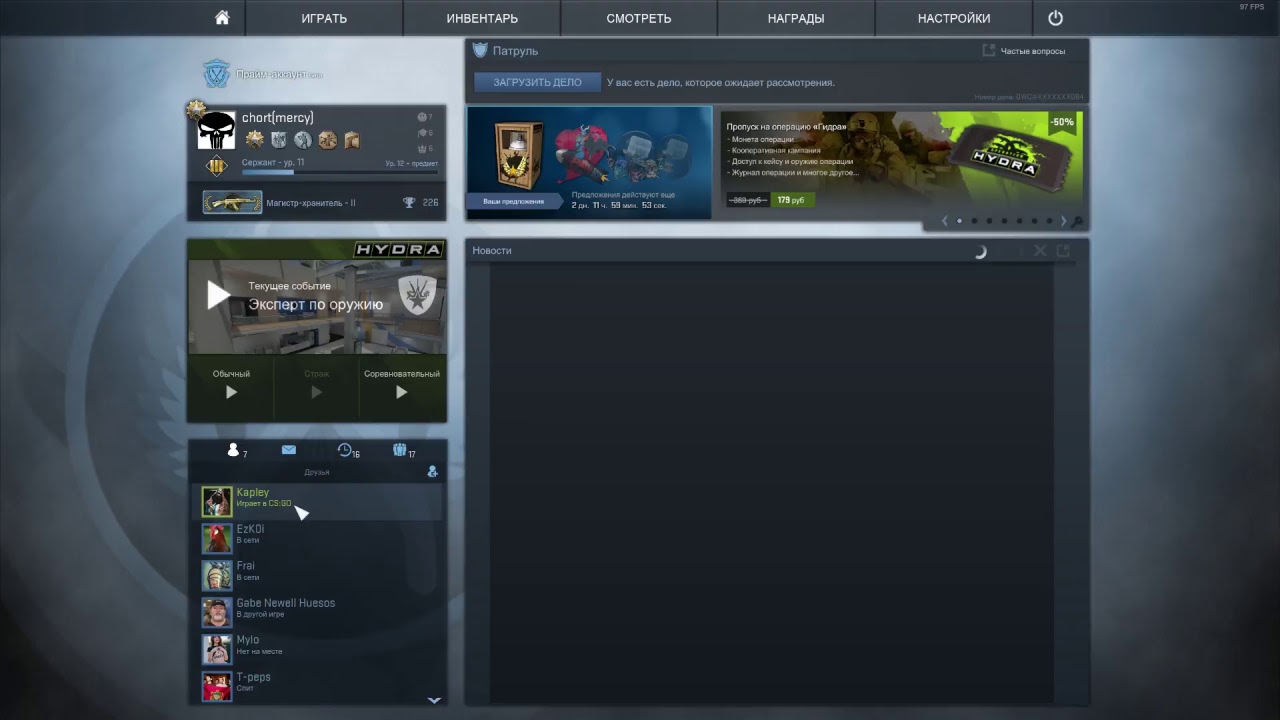Image resolution: width=1280 pixels, height=720 pixels.
Task: Click Gabe Newell Huesos avatar
Action: coord(217,613)
